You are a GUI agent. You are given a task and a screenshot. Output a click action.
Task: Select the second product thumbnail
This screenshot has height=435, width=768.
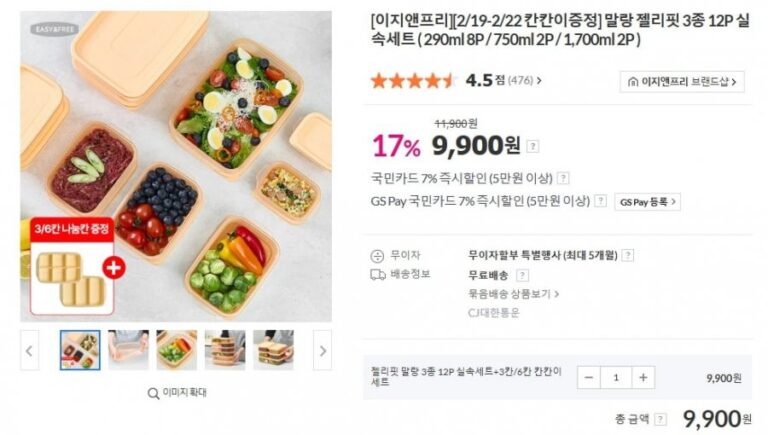(x=128, y=350)
